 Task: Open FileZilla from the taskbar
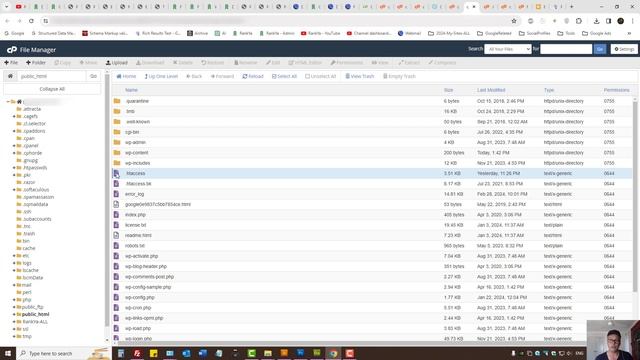pyautogui.click(x=137, y=353)
